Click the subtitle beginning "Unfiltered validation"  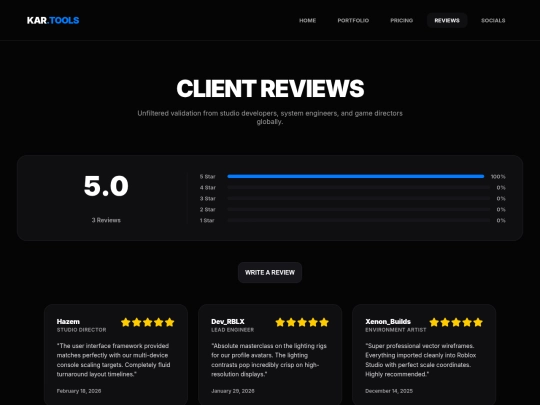pos(270,117)
